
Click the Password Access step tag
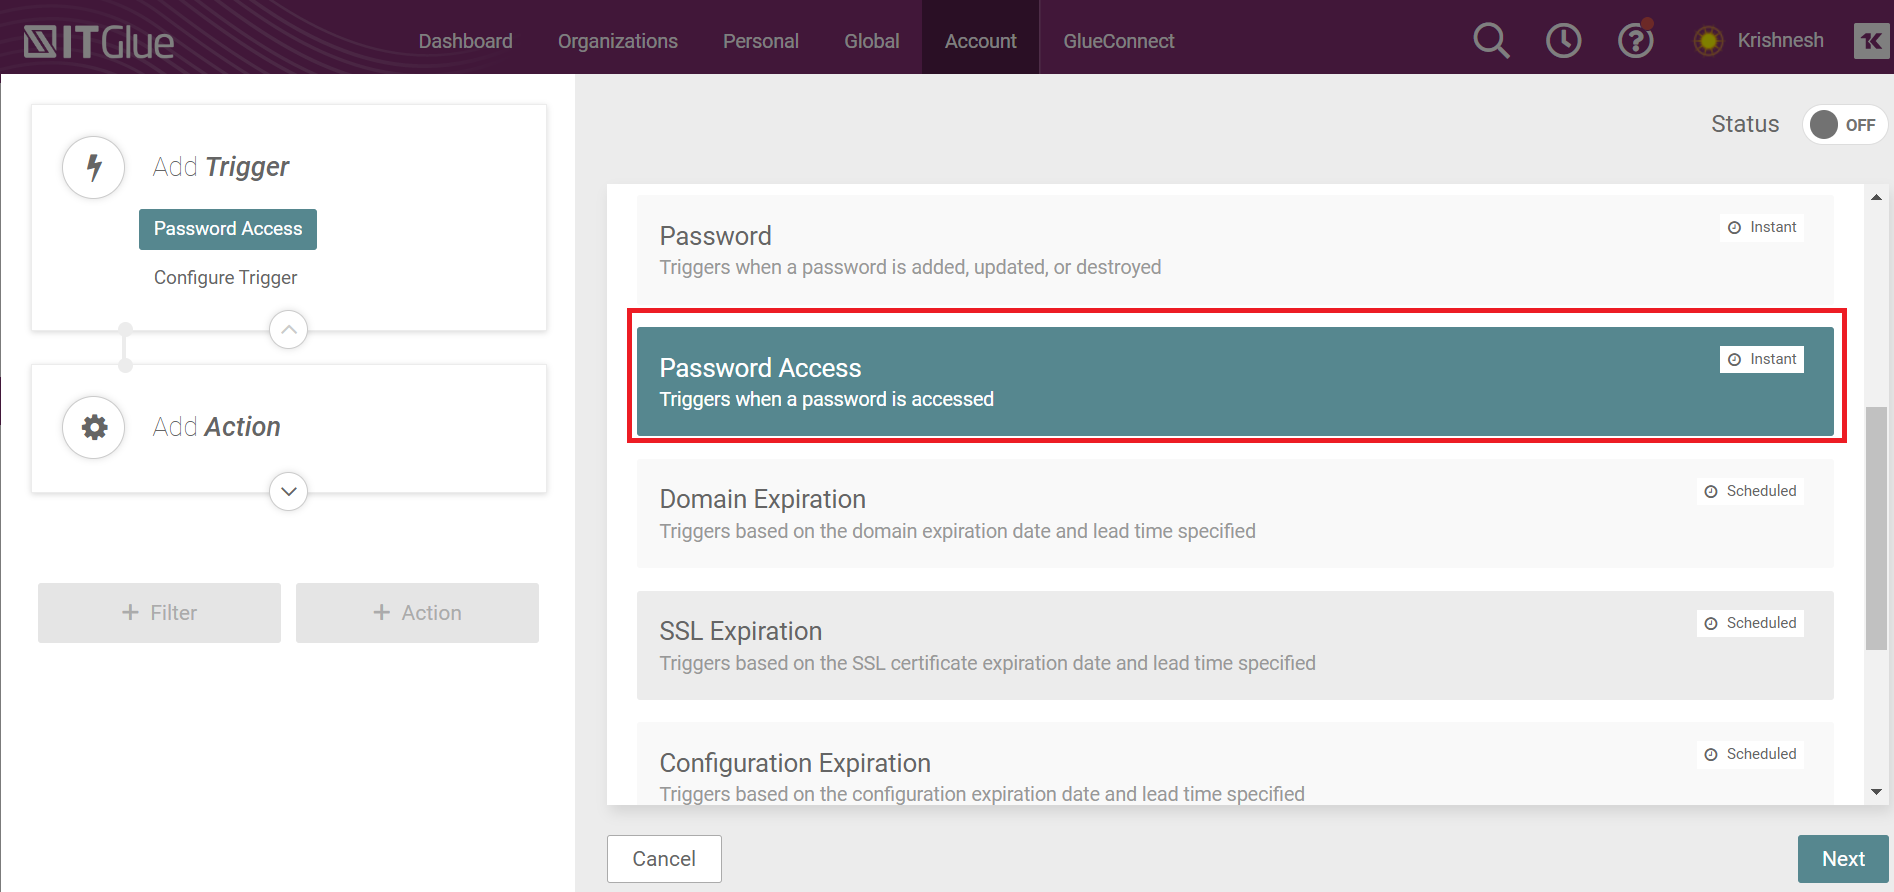click(x=228, y=229)
